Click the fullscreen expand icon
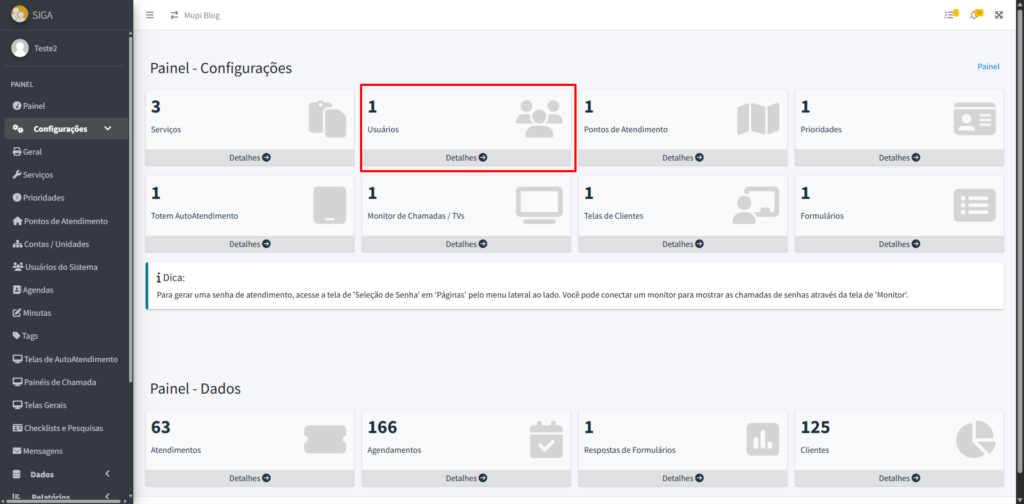This screenshot has width=1024, height=504. [998, 15]
